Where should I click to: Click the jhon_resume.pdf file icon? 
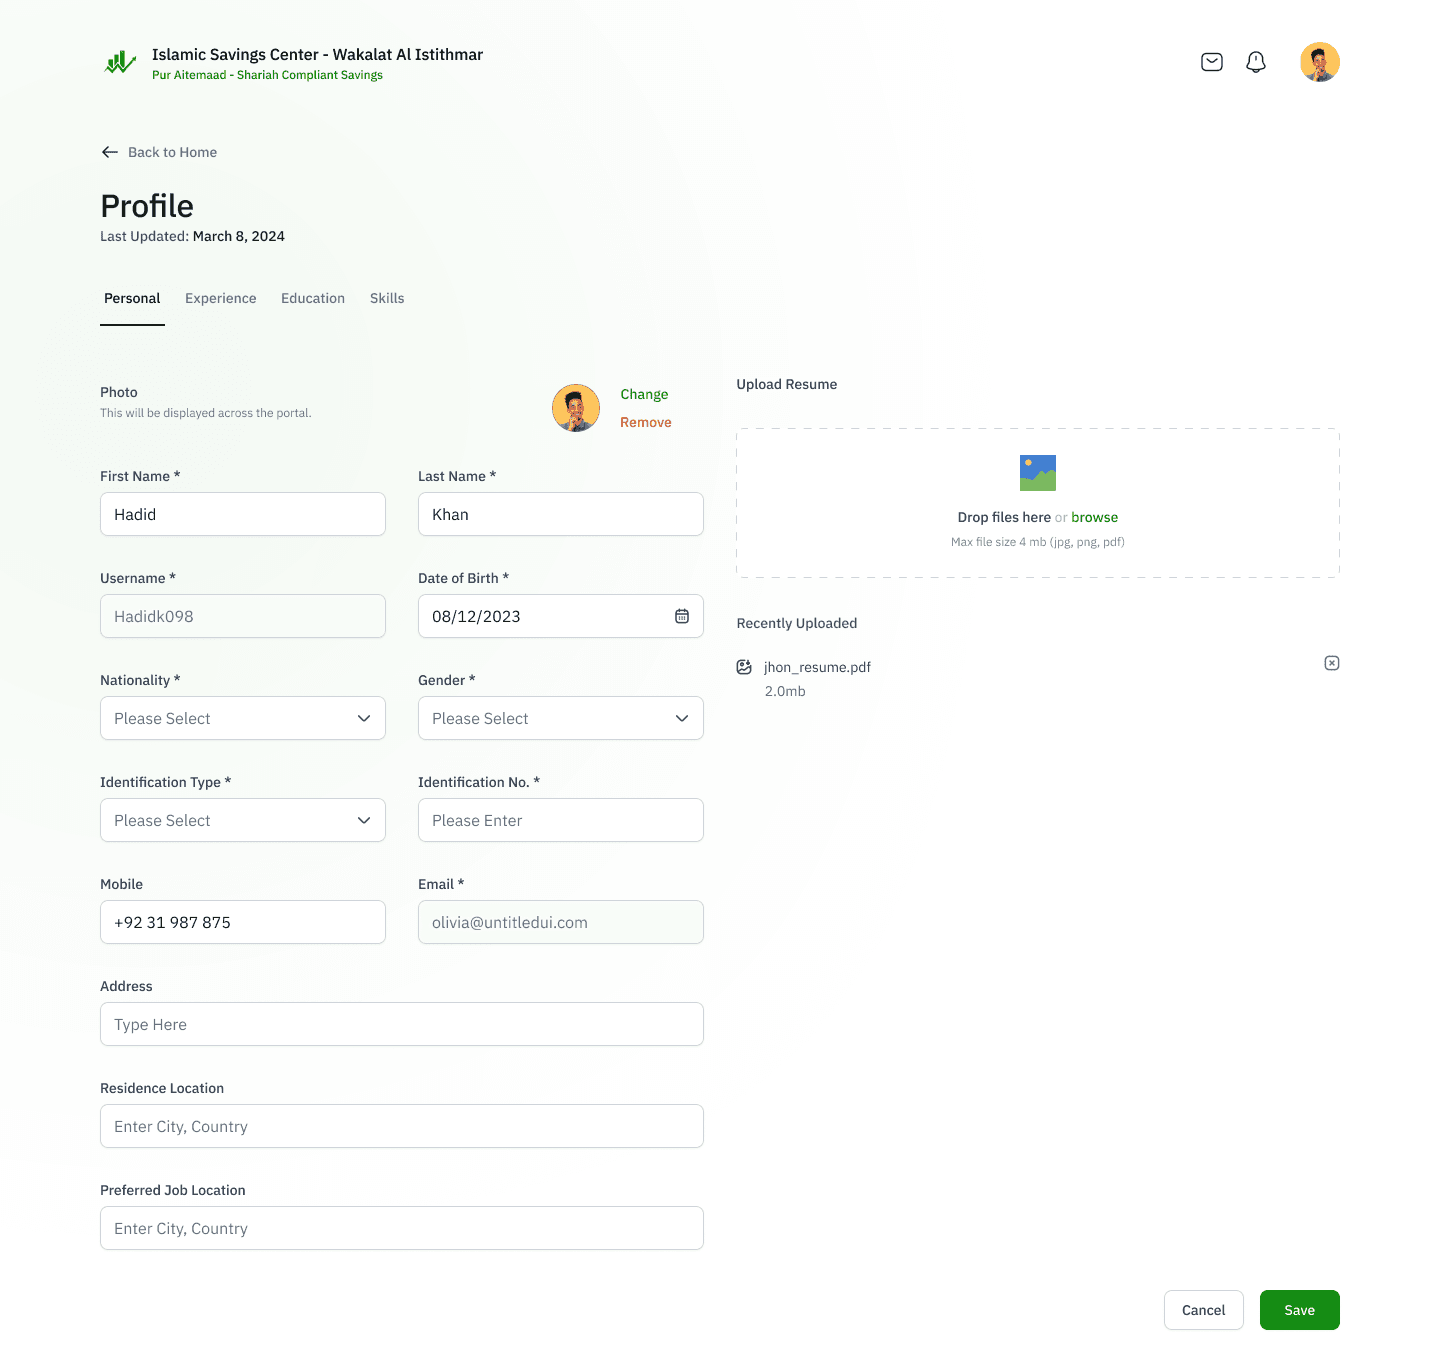(744, 667)
